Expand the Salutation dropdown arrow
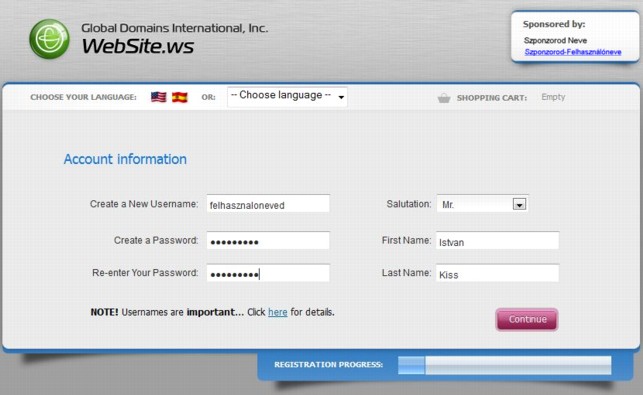 (519, 204)
